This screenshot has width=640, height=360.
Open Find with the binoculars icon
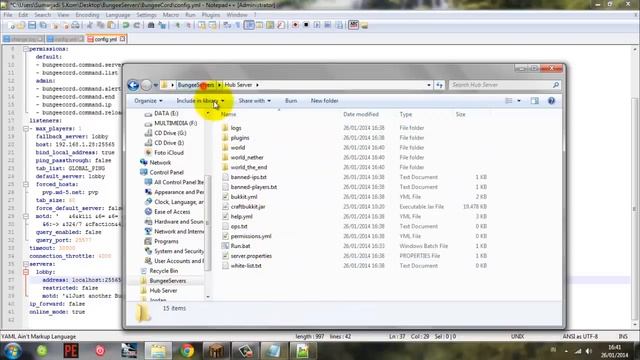click(x=151, y=25)
